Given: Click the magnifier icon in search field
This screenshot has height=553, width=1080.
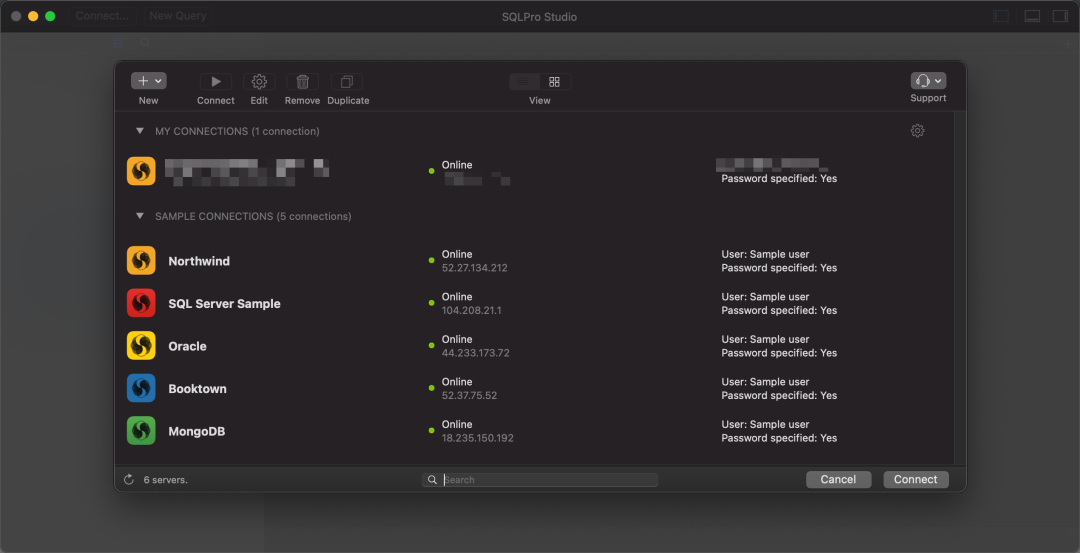Looking at the screenshot, I should click(x=433, y=480).
